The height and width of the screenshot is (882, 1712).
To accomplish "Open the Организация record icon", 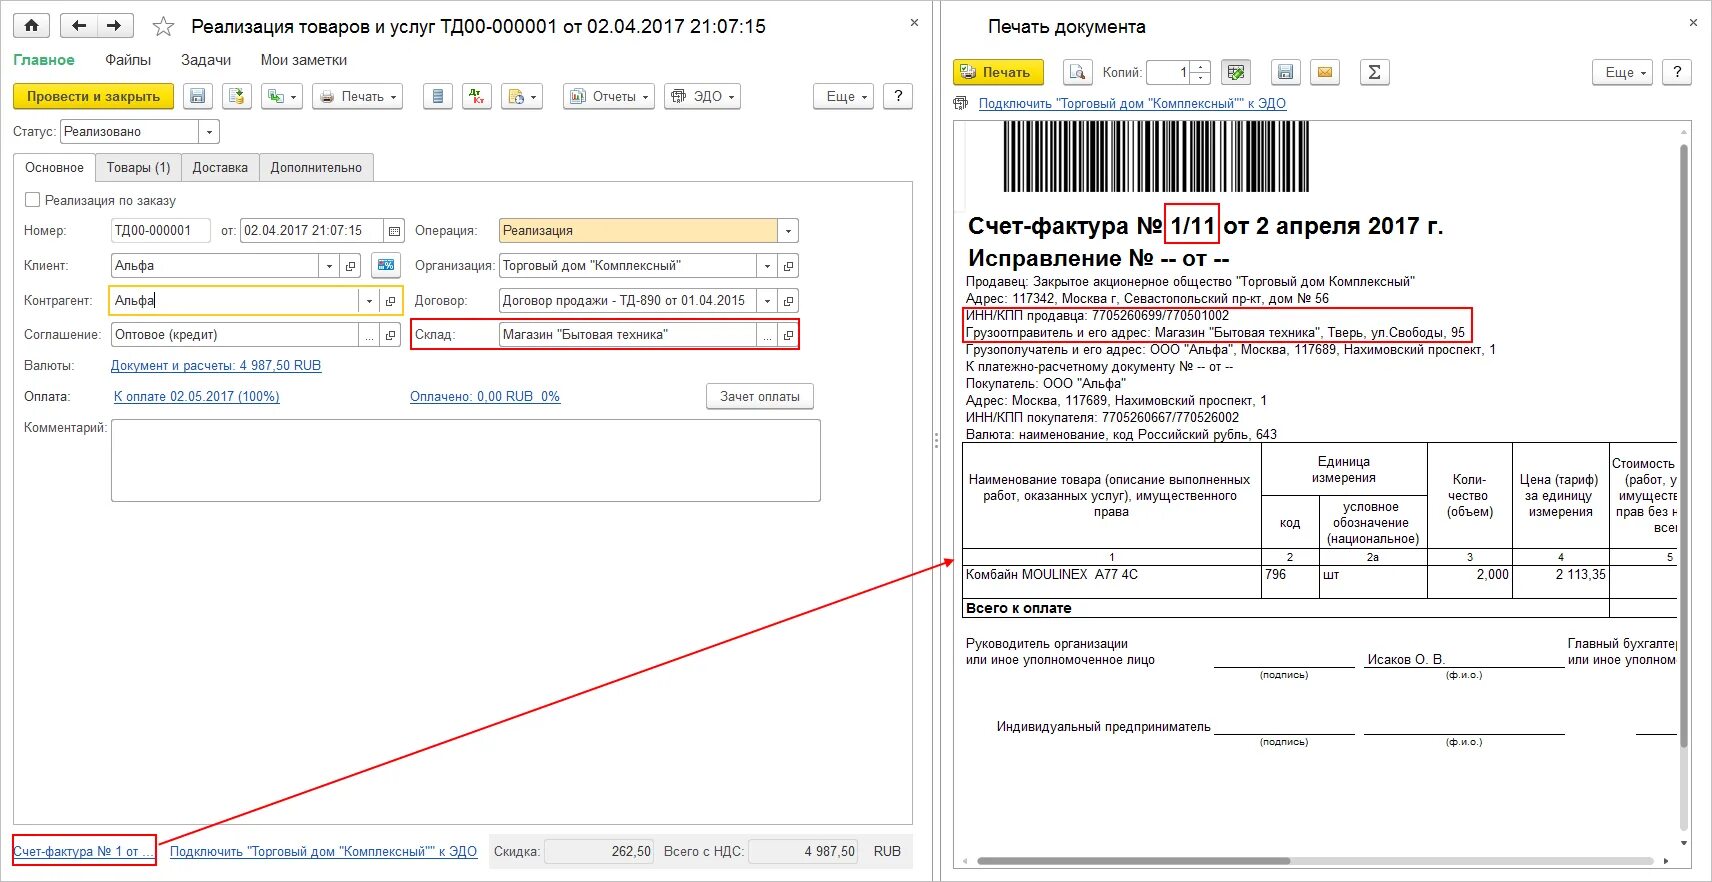I will 788,266.
